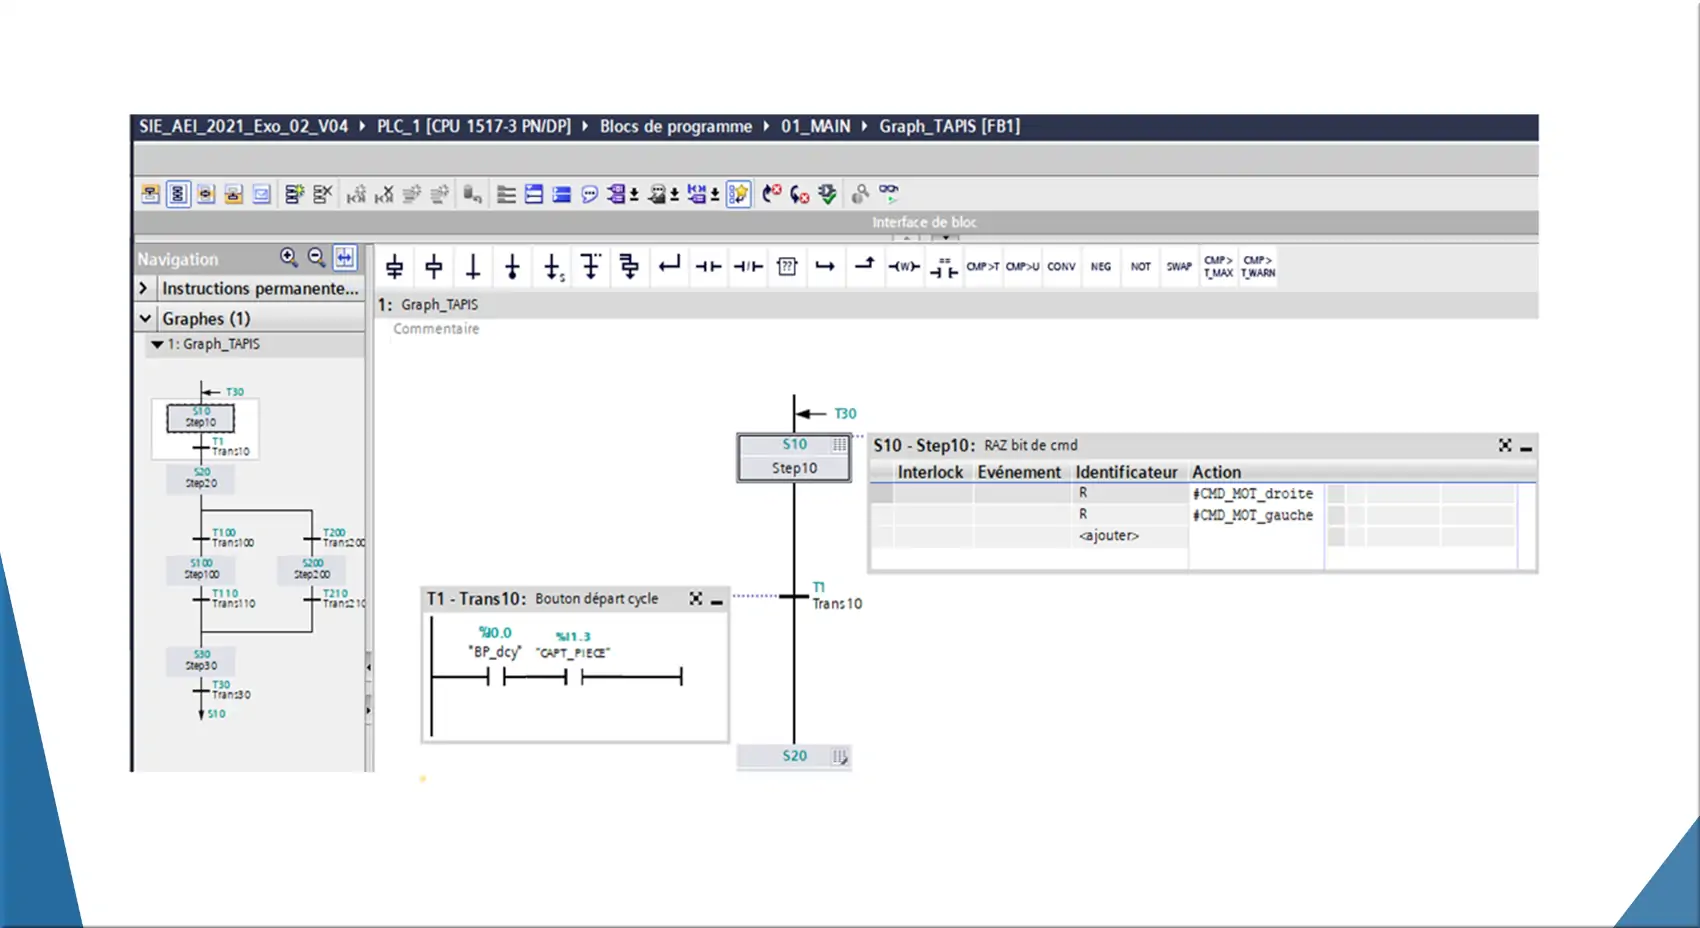Select the #CMD_MOT_gauche action cell
1700x928 pixels.
click(x=1254, y=515)
